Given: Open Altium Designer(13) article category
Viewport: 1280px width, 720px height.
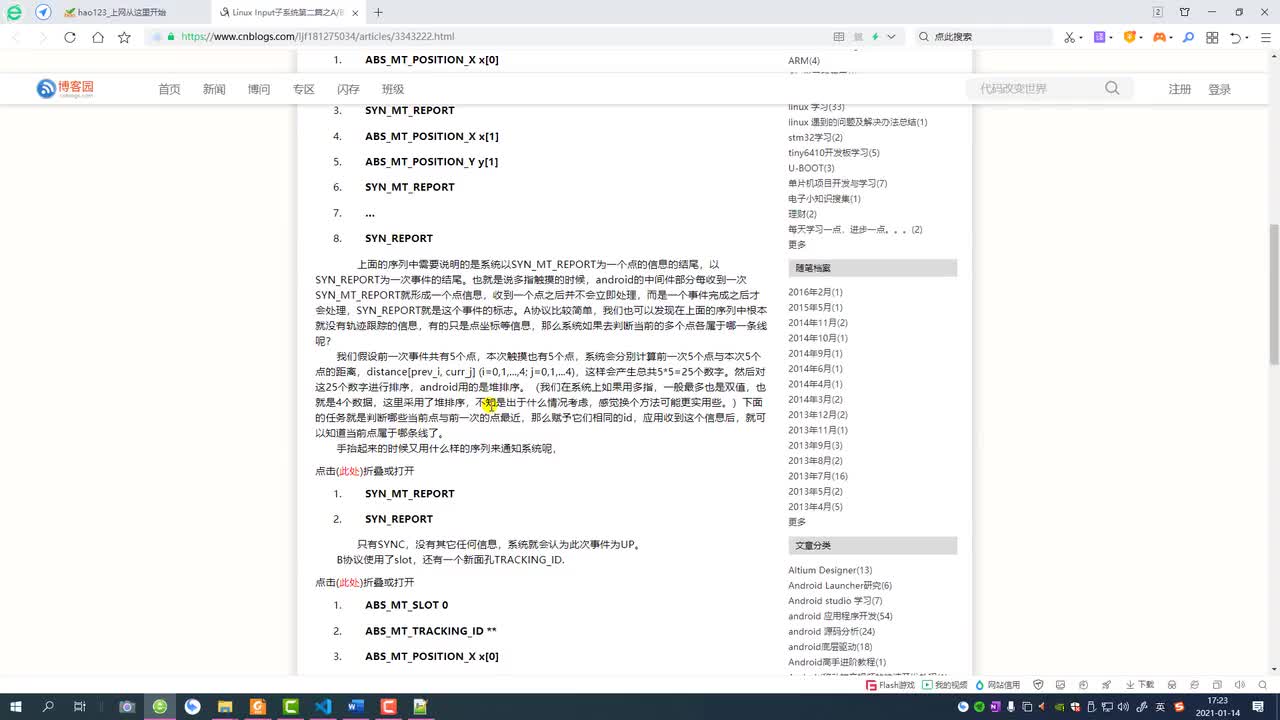Looking at the screenshot, I should [x=830, y=570].
